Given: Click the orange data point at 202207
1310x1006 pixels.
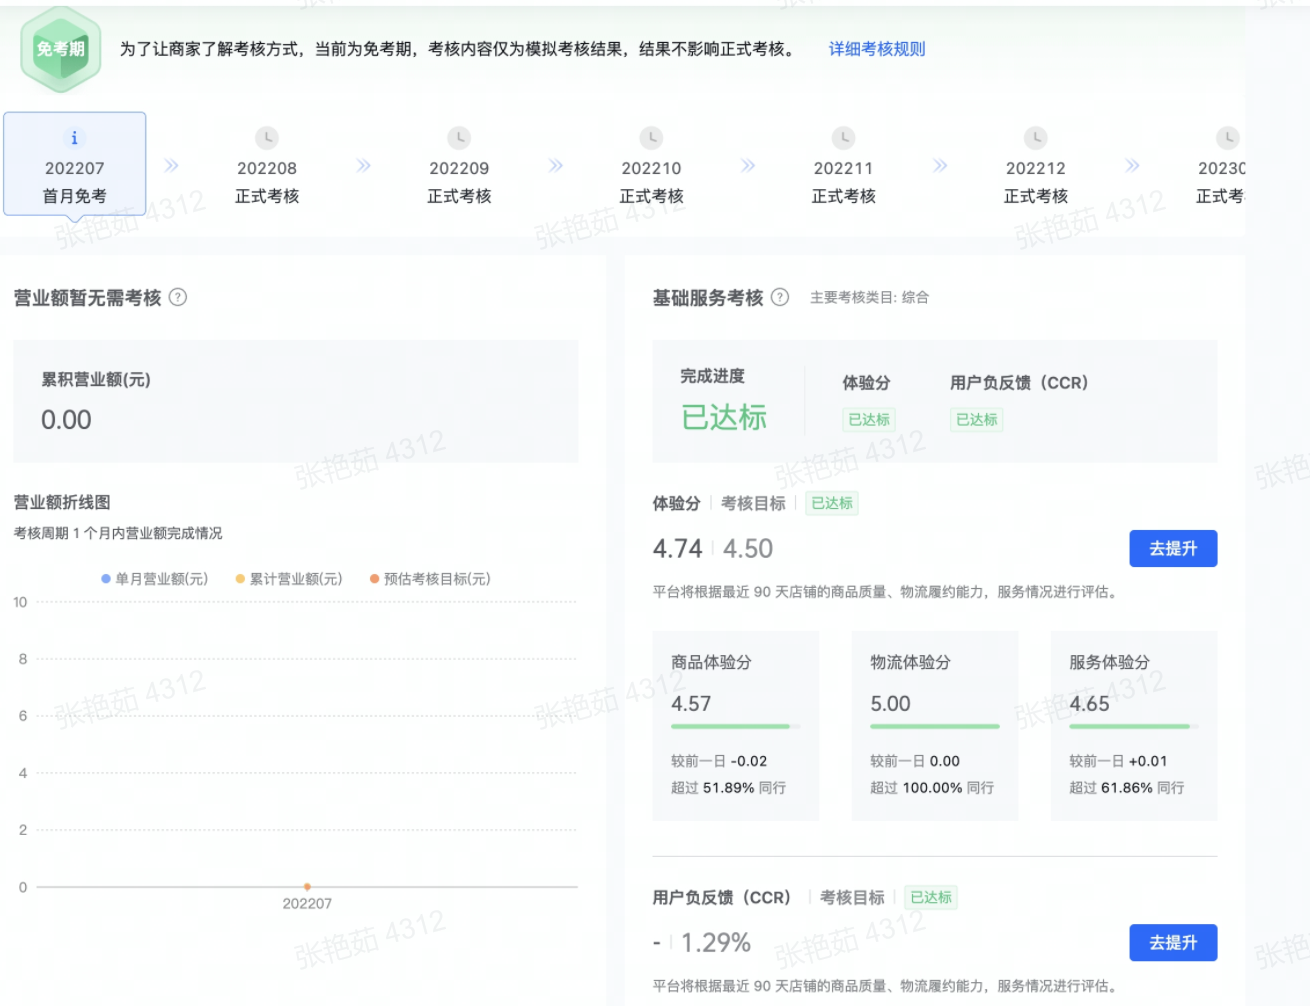Looking at the screenshot, I should [x=306, y=886].
